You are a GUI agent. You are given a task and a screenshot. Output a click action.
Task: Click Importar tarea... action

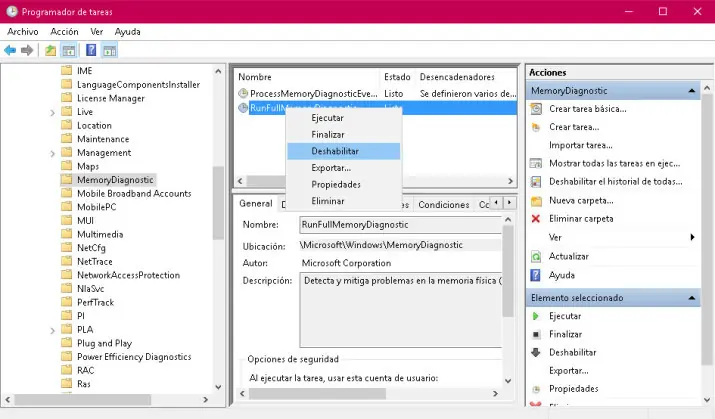click(x=580, y=145)
